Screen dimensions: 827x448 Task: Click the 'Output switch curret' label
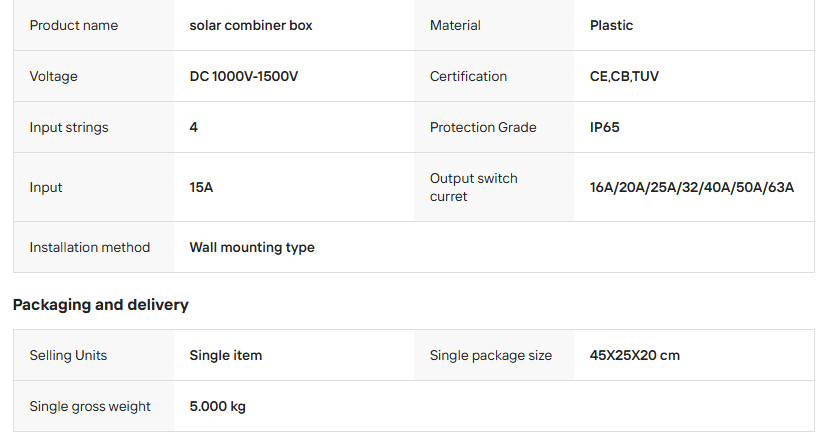click(473, 187)
